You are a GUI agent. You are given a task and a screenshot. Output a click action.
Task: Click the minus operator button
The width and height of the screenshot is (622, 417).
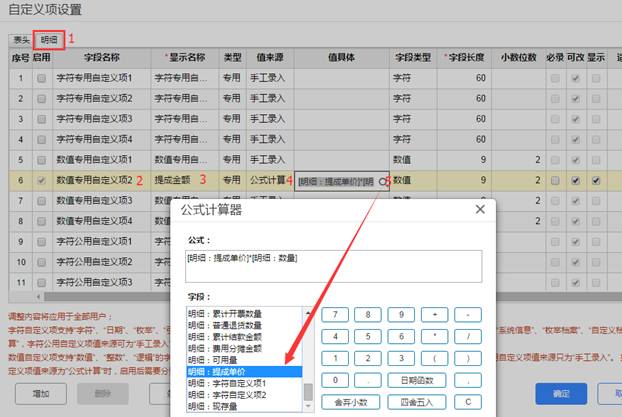[468, 314]
